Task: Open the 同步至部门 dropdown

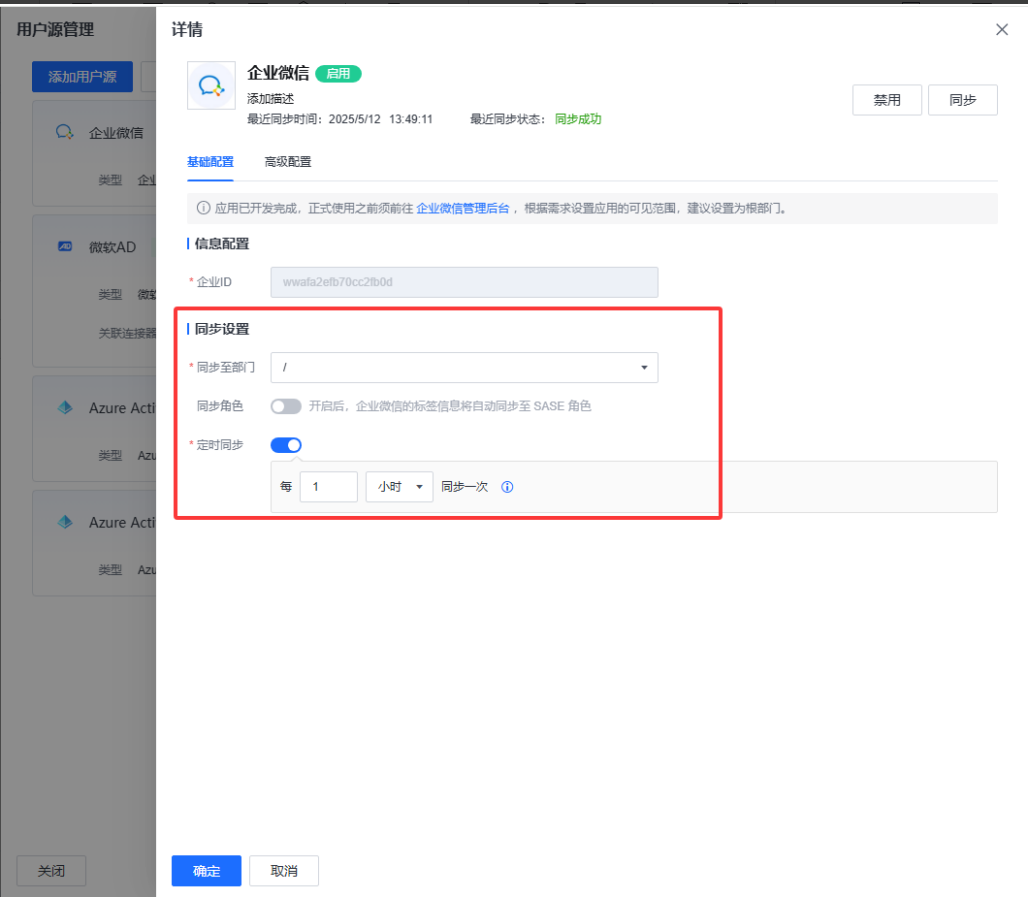Action: tap(464, 368)
